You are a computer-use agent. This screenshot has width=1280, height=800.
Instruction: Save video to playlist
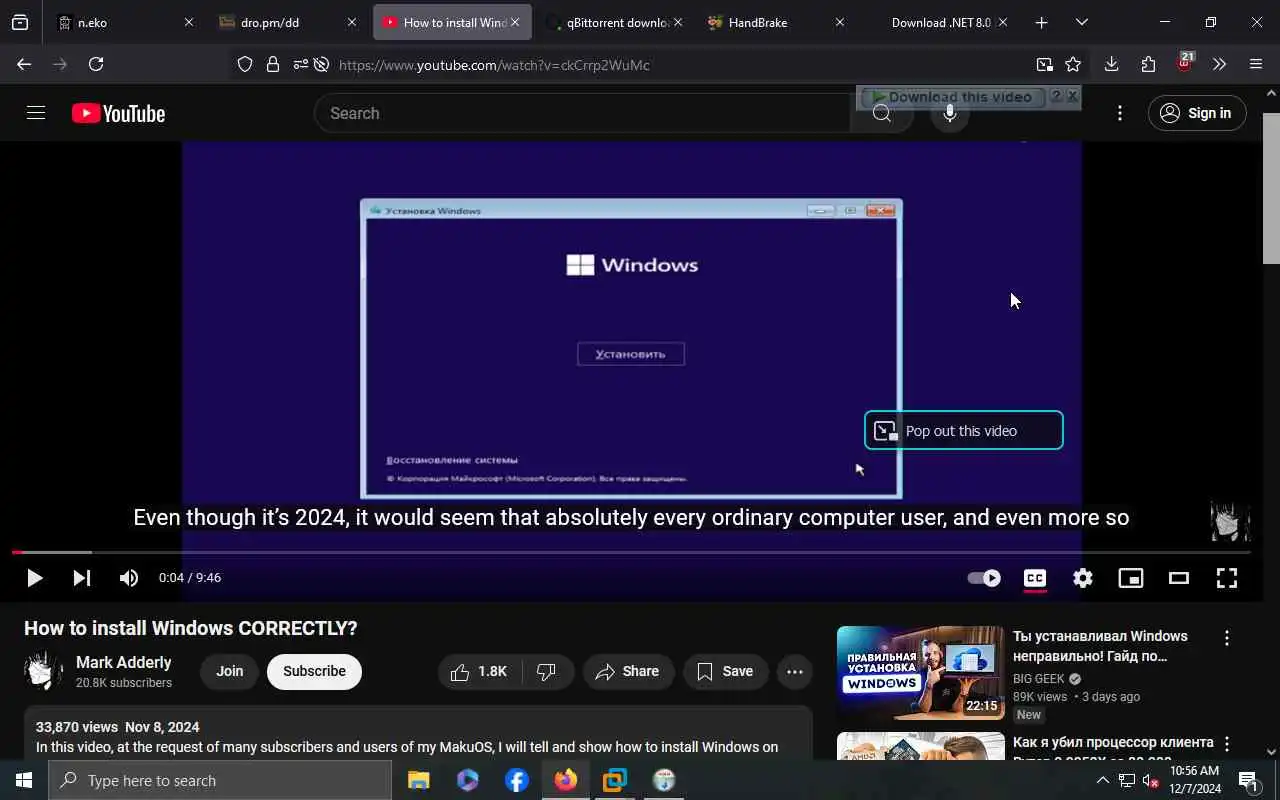(x=726, y=672)
